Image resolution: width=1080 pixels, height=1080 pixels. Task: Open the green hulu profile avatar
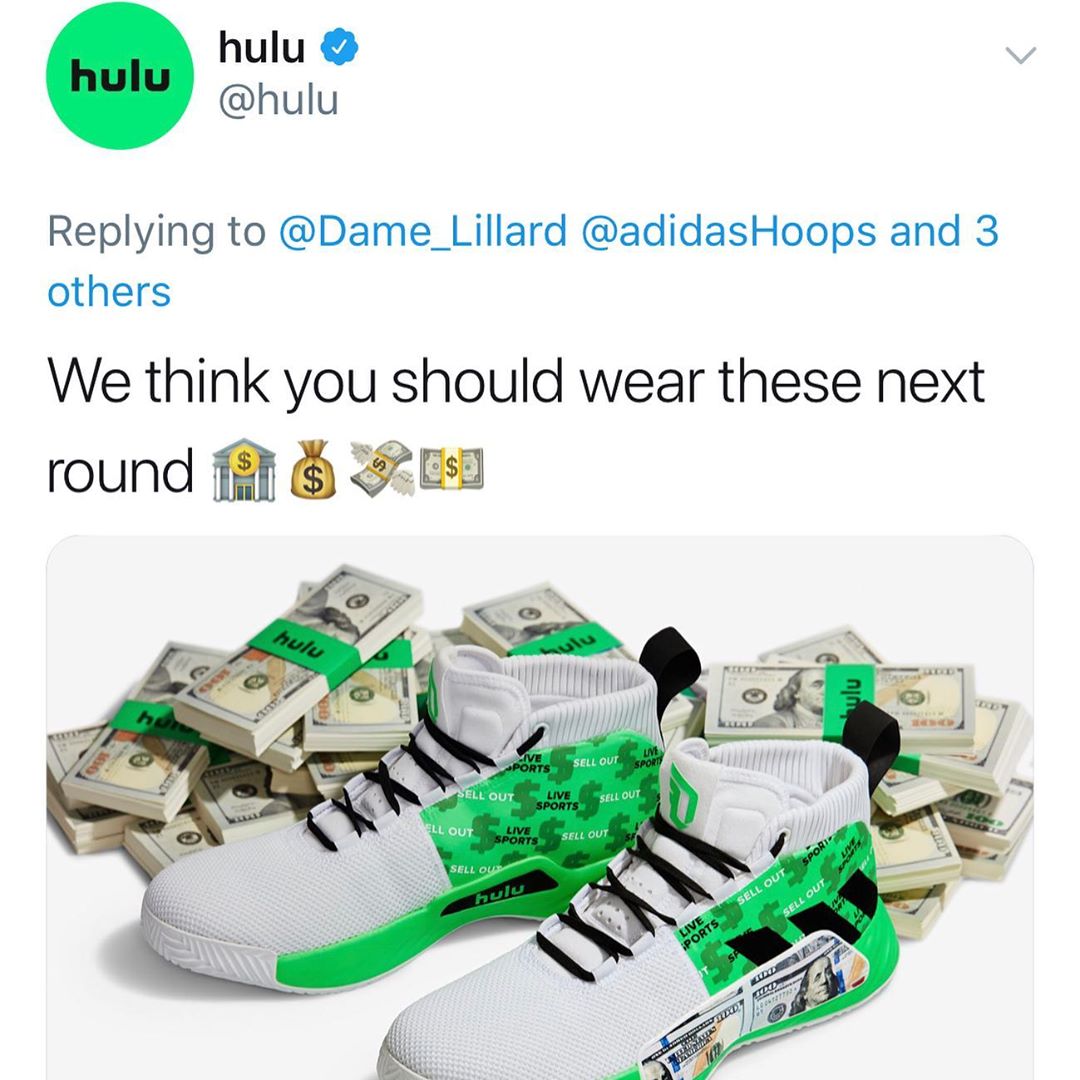pos(120,75)
